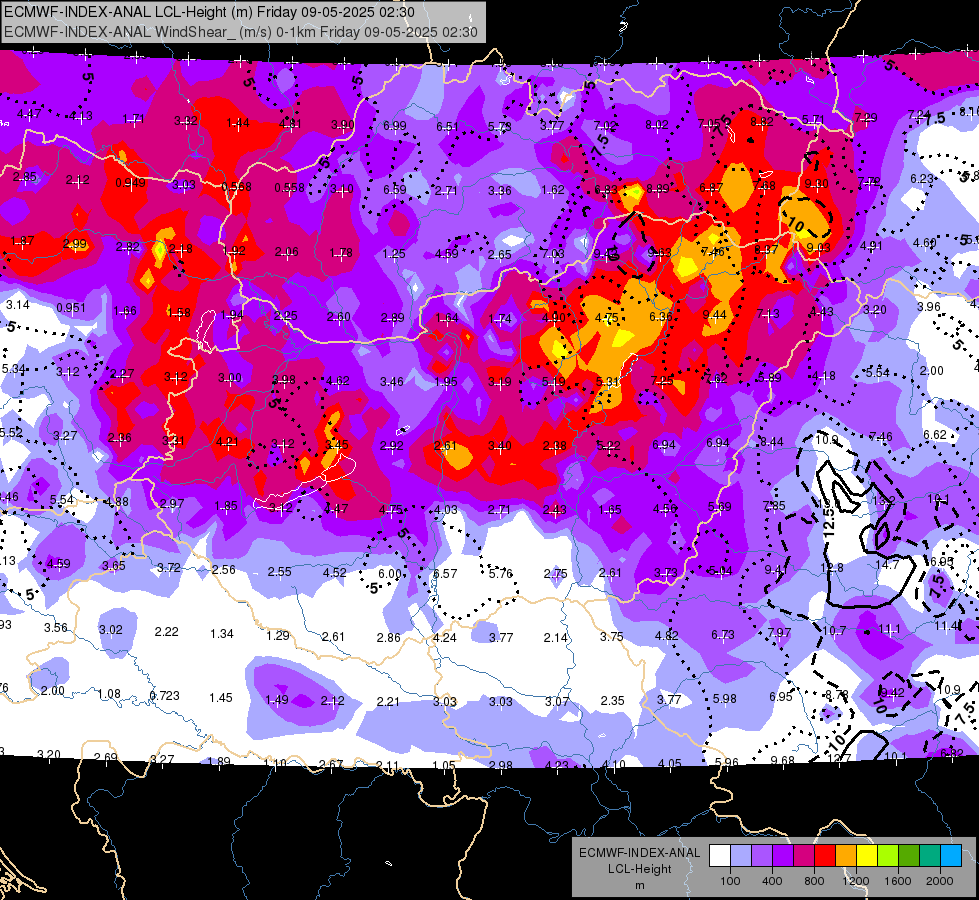This screenshot has height=900, width=979.
Task: Click the wind shear value 8.02
Action: (657, 124)
